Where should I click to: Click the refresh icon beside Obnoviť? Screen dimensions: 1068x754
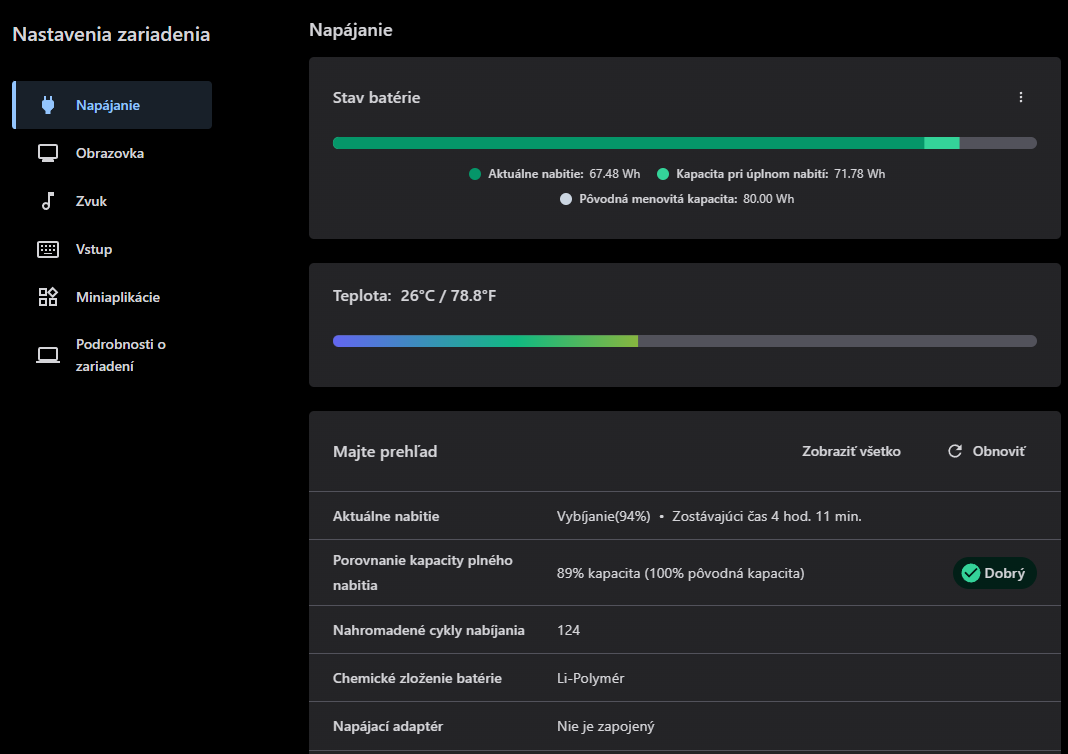tap(954, 451)
